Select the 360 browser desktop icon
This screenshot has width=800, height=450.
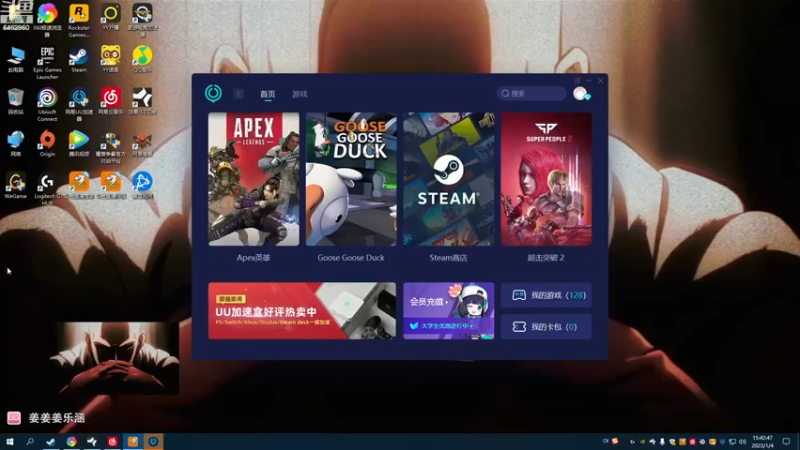(x=47, y=20)
